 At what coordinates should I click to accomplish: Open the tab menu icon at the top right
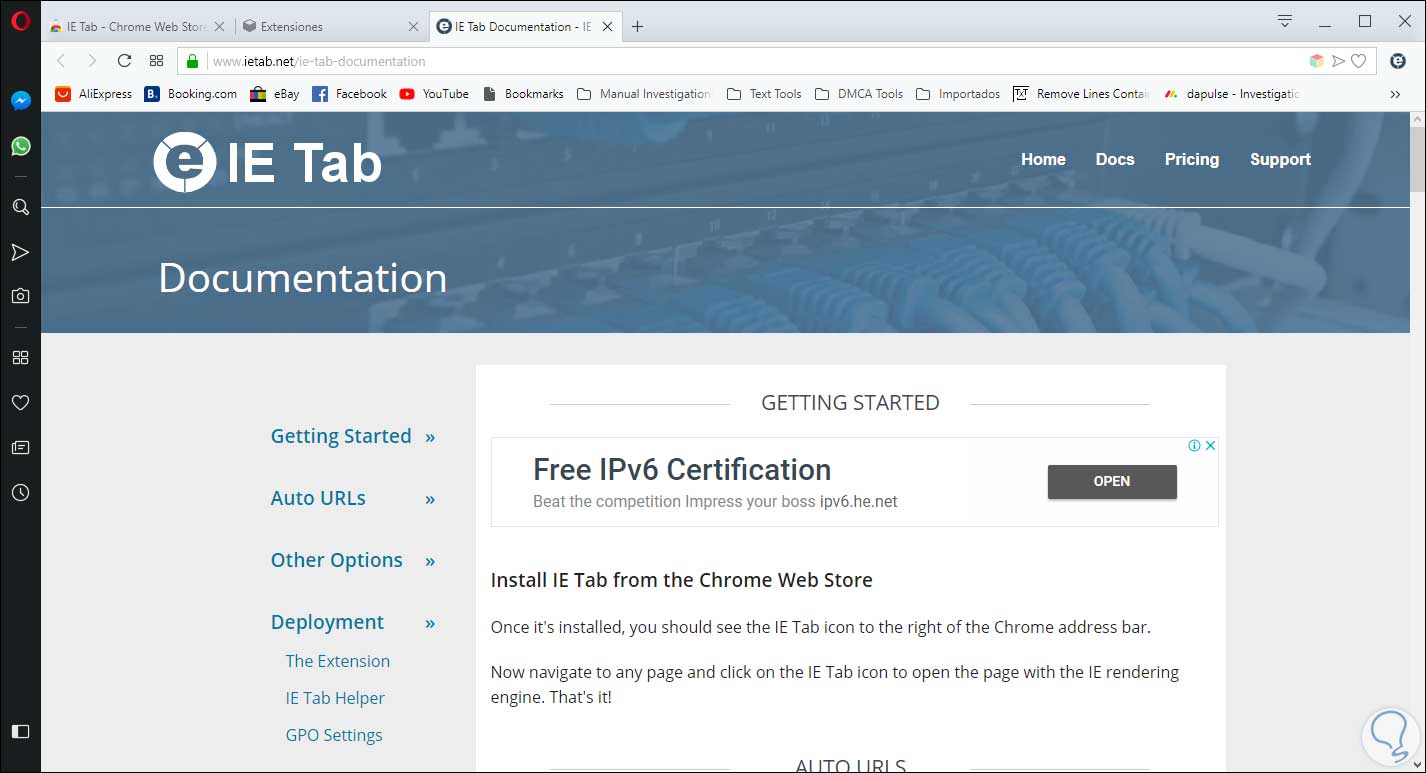pos(1286,21)
